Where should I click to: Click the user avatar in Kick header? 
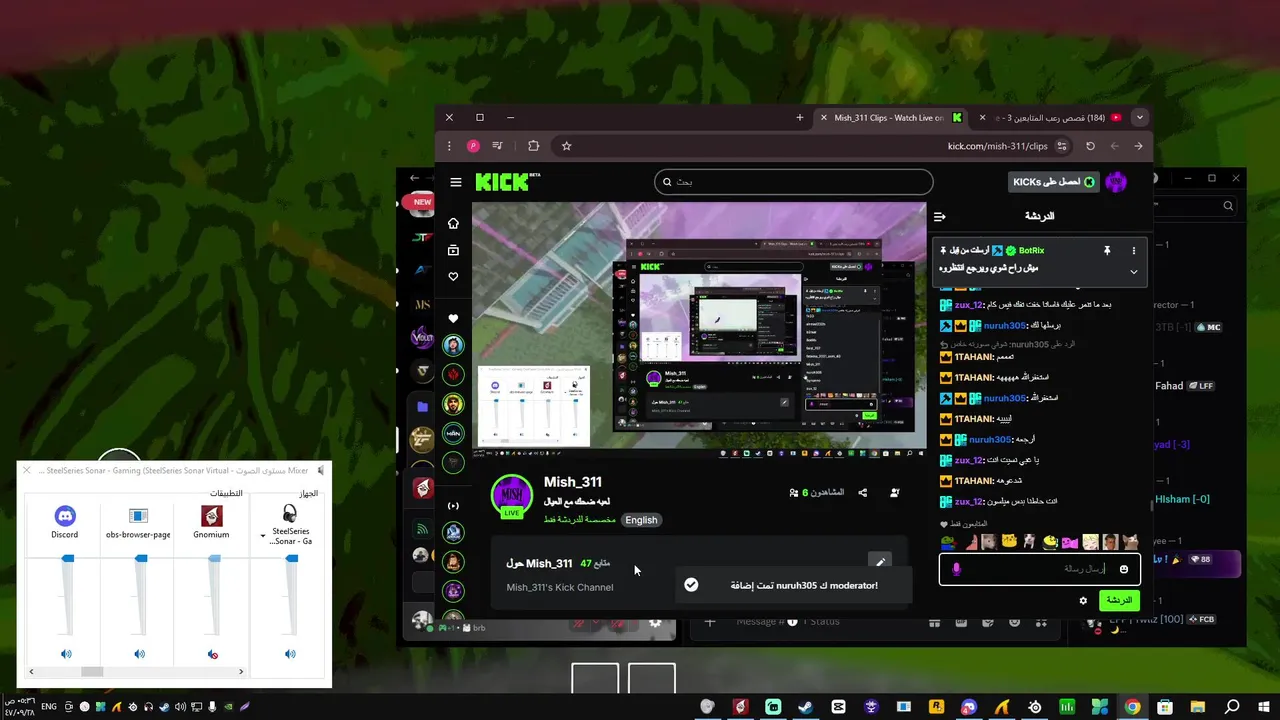(x=1116, y=182)
